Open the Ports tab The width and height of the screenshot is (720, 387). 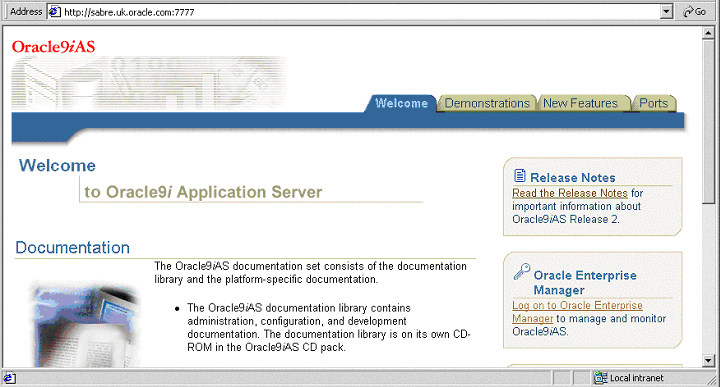pos(653,103)
